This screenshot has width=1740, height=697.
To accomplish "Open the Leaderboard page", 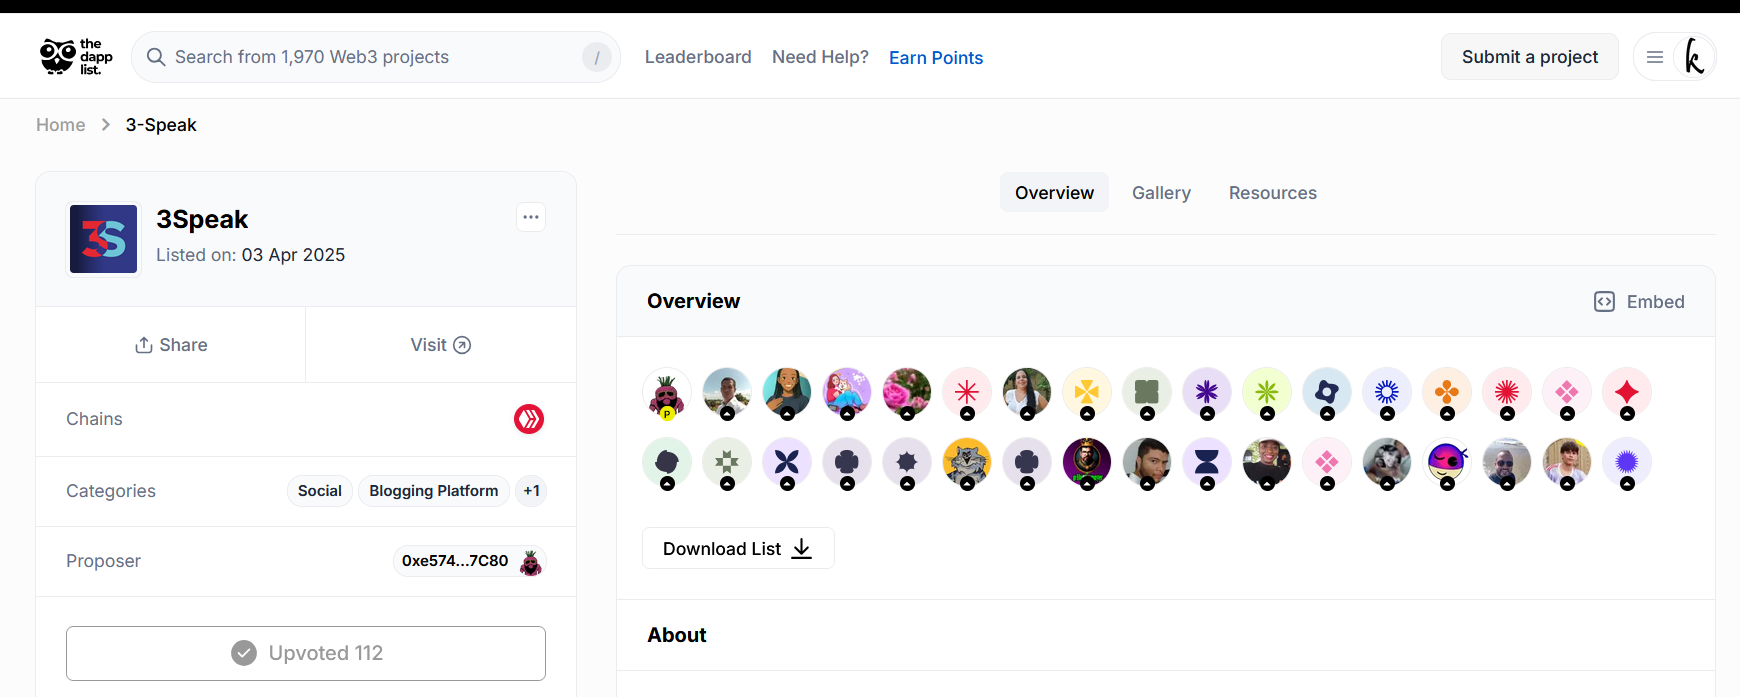I will (x=698, y=57).
